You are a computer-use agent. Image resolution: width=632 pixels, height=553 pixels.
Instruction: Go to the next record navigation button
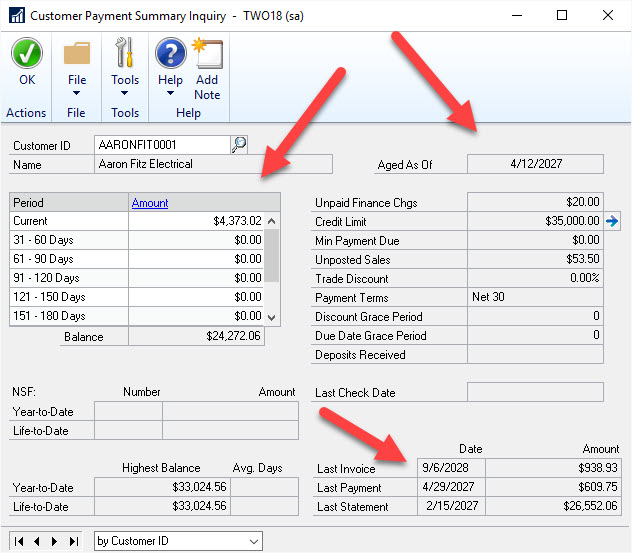(56, 541)
